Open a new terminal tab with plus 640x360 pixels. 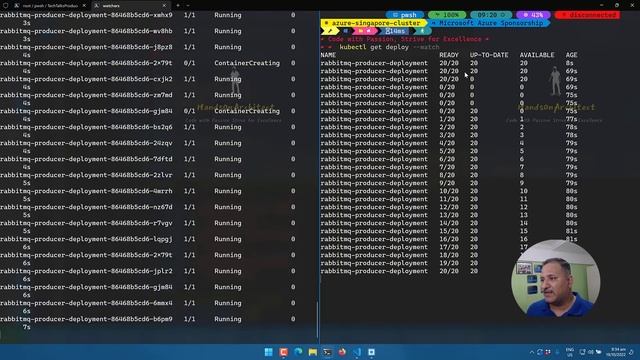pyautogui.click(x=178, y=6)
